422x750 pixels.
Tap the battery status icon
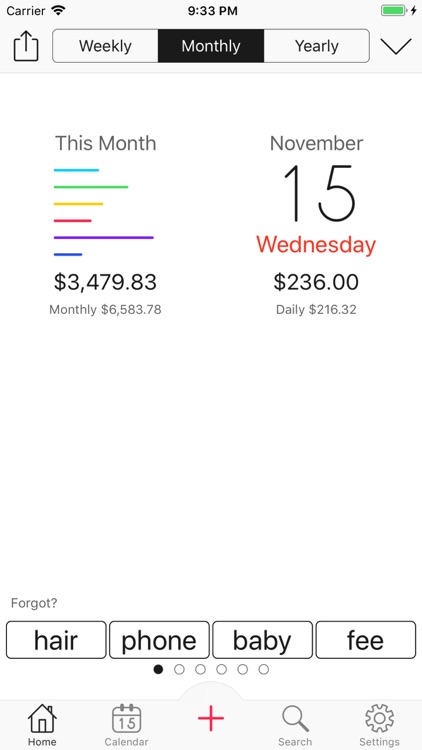click(394, 11)
